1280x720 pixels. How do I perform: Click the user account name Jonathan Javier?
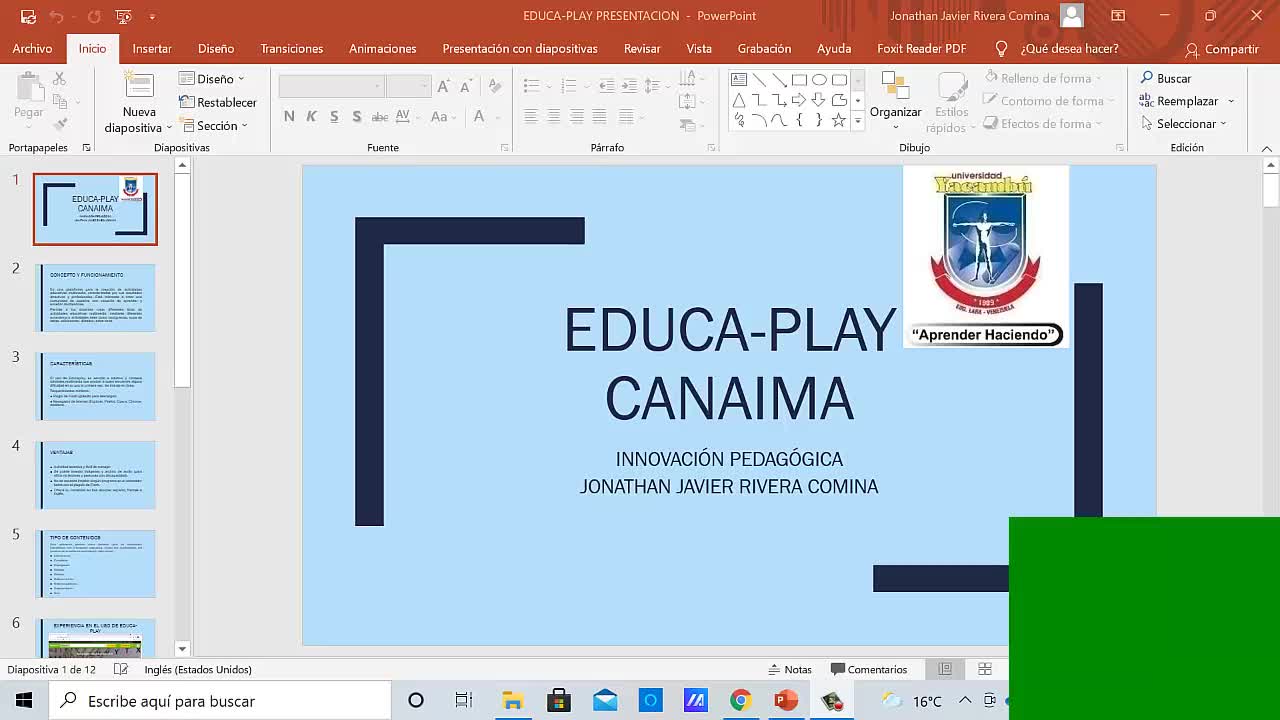pyautogui.click(x=969, y=16)
